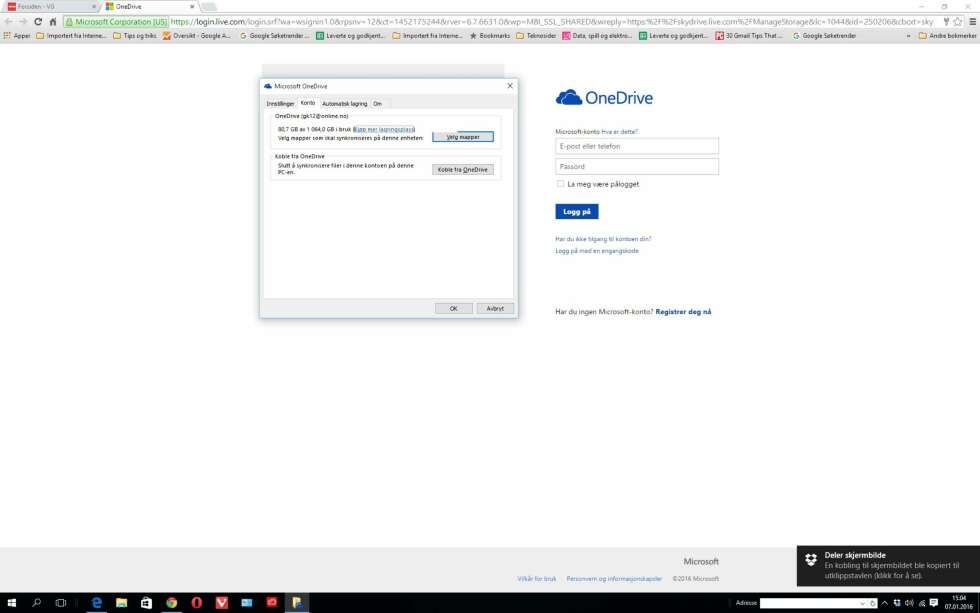Select the Konto tab

click(308, 103)
